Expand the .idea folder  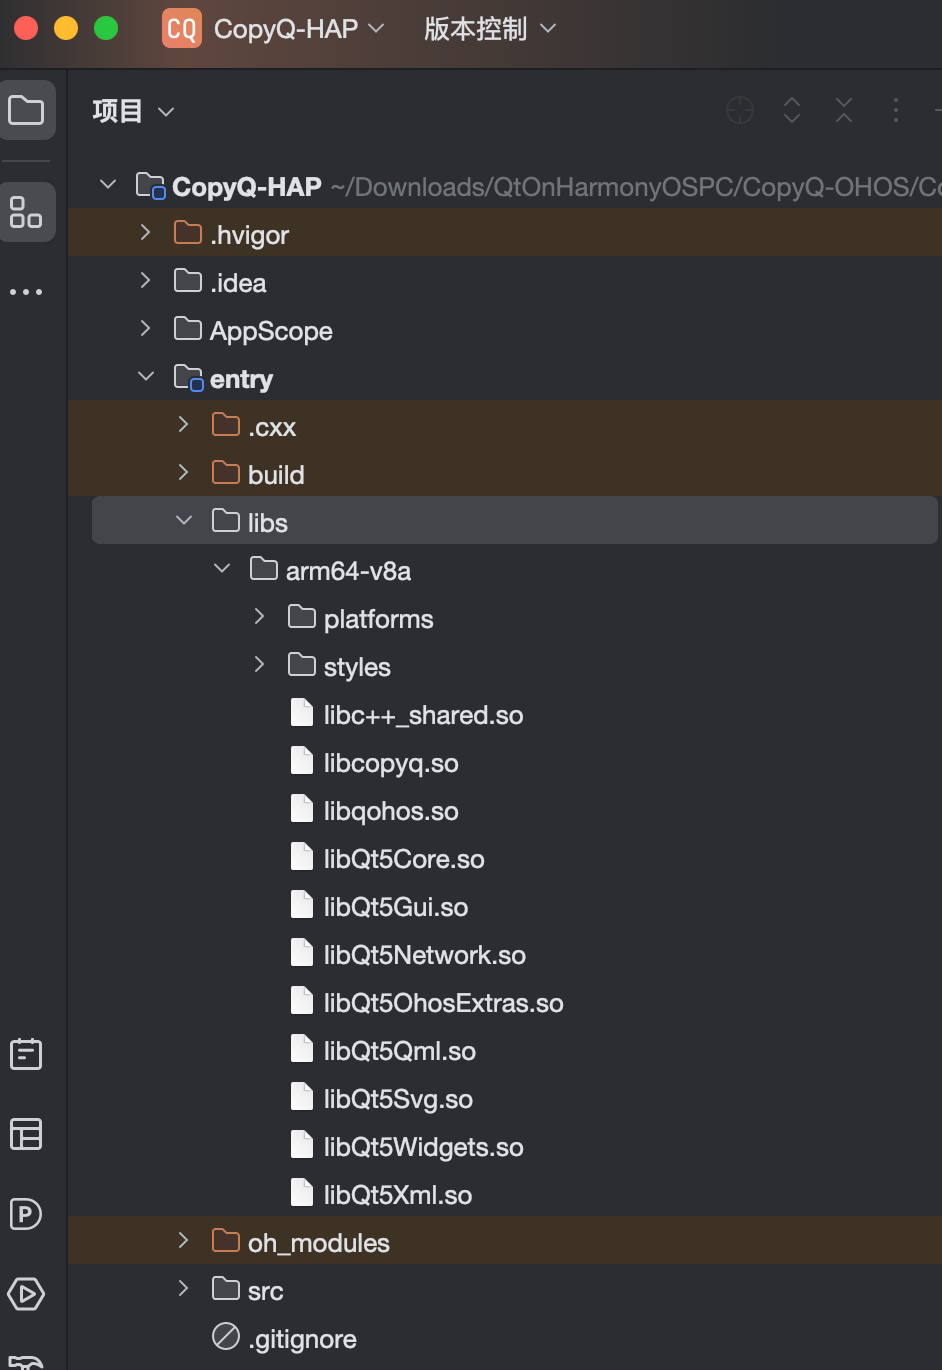click(x=146, y=280)
